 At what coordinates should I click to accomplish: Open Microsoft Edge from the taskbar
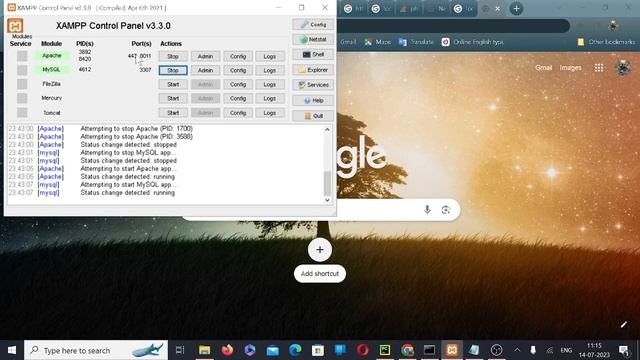(x=295, y=350)
